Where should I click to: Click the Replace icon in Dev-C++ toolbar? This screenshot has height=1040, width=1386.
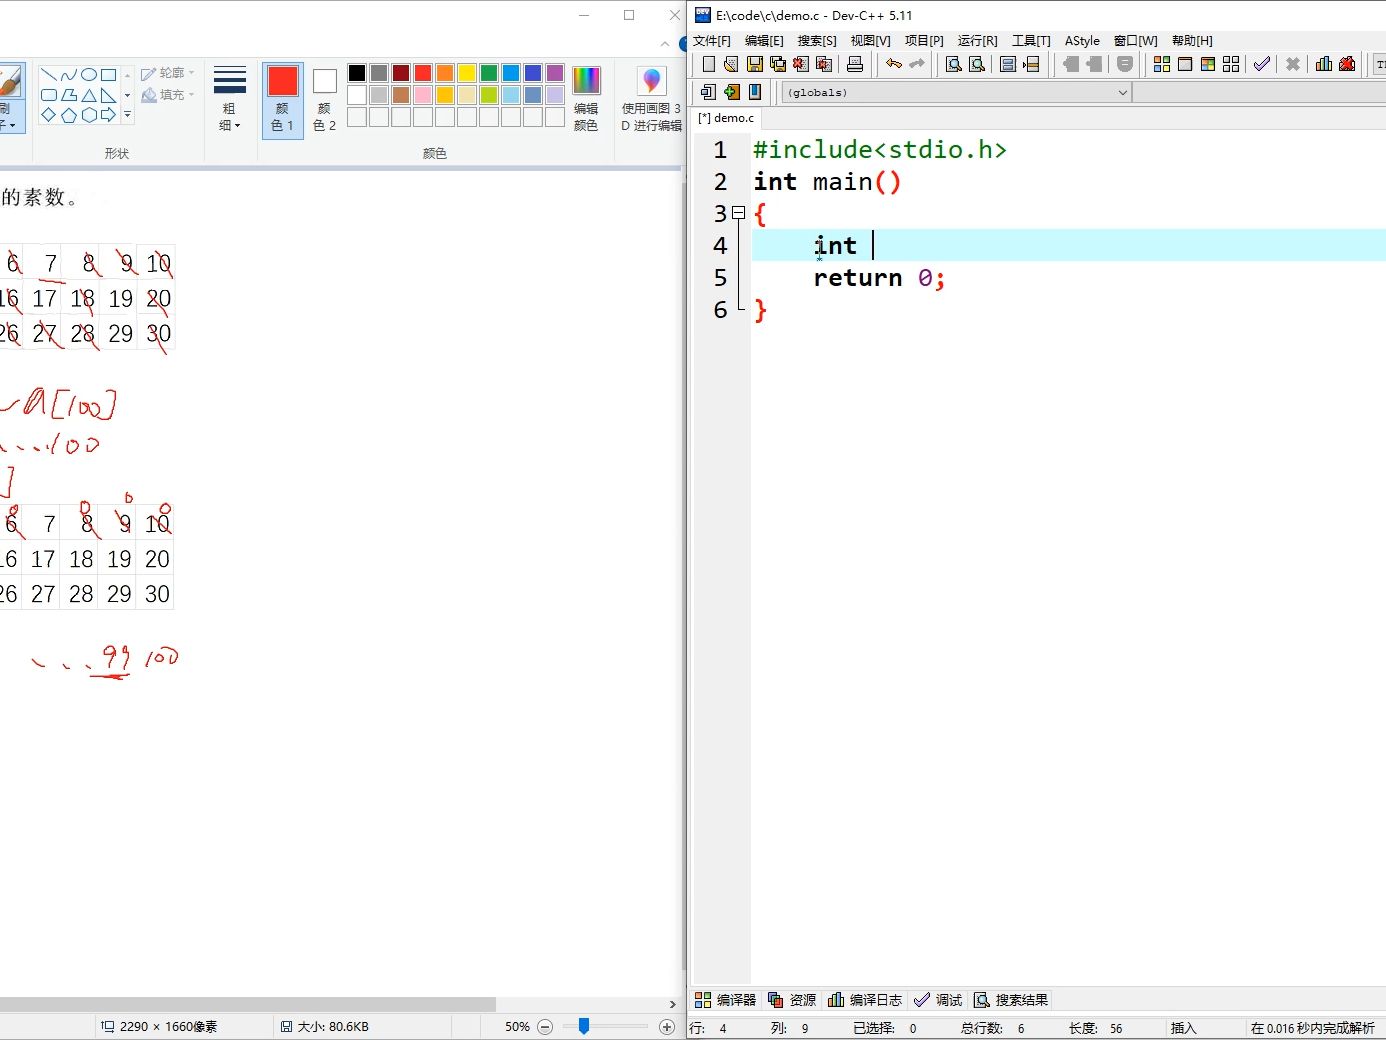click(x=977, y=64)
